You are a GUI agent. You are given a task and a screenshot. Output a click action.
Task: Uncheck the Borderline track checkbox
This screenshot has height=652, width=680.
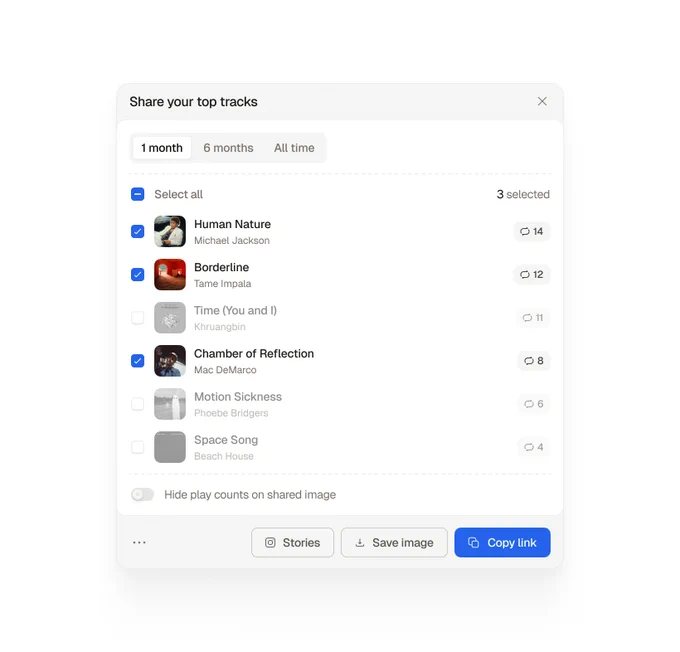point(137,275)
